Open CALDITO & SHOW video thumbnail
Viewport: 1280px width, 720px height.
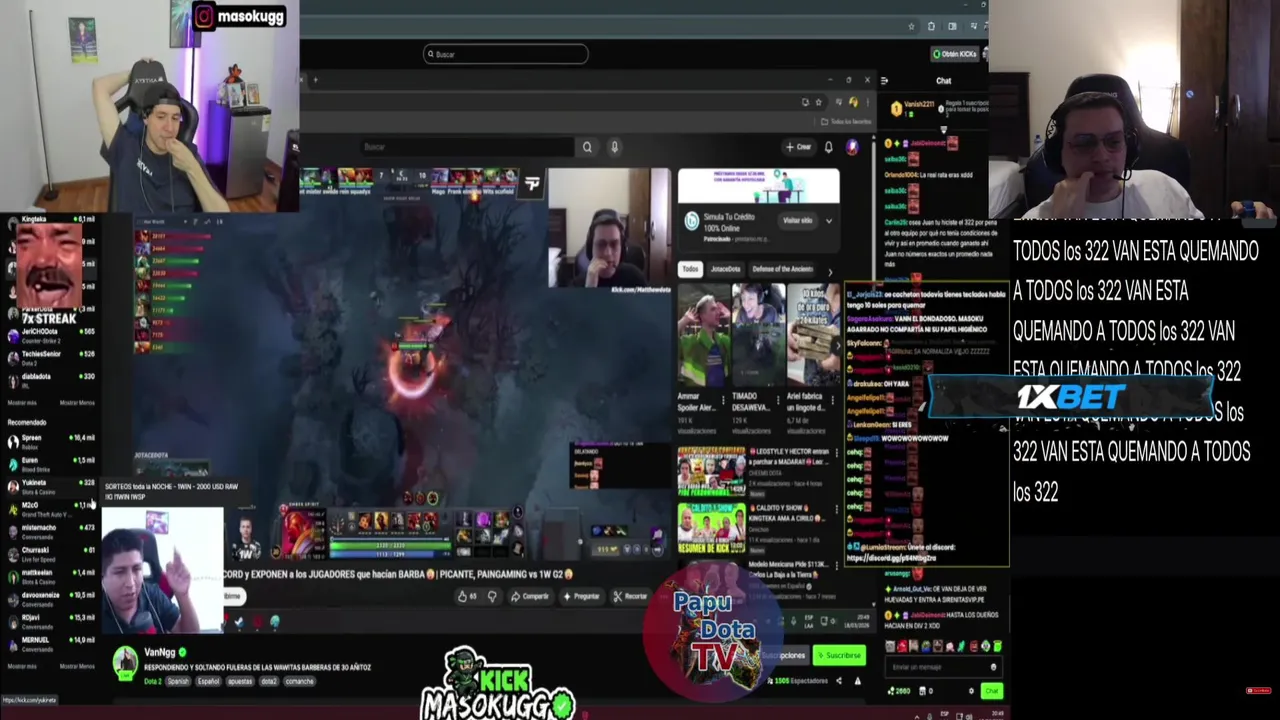[711, 527]
